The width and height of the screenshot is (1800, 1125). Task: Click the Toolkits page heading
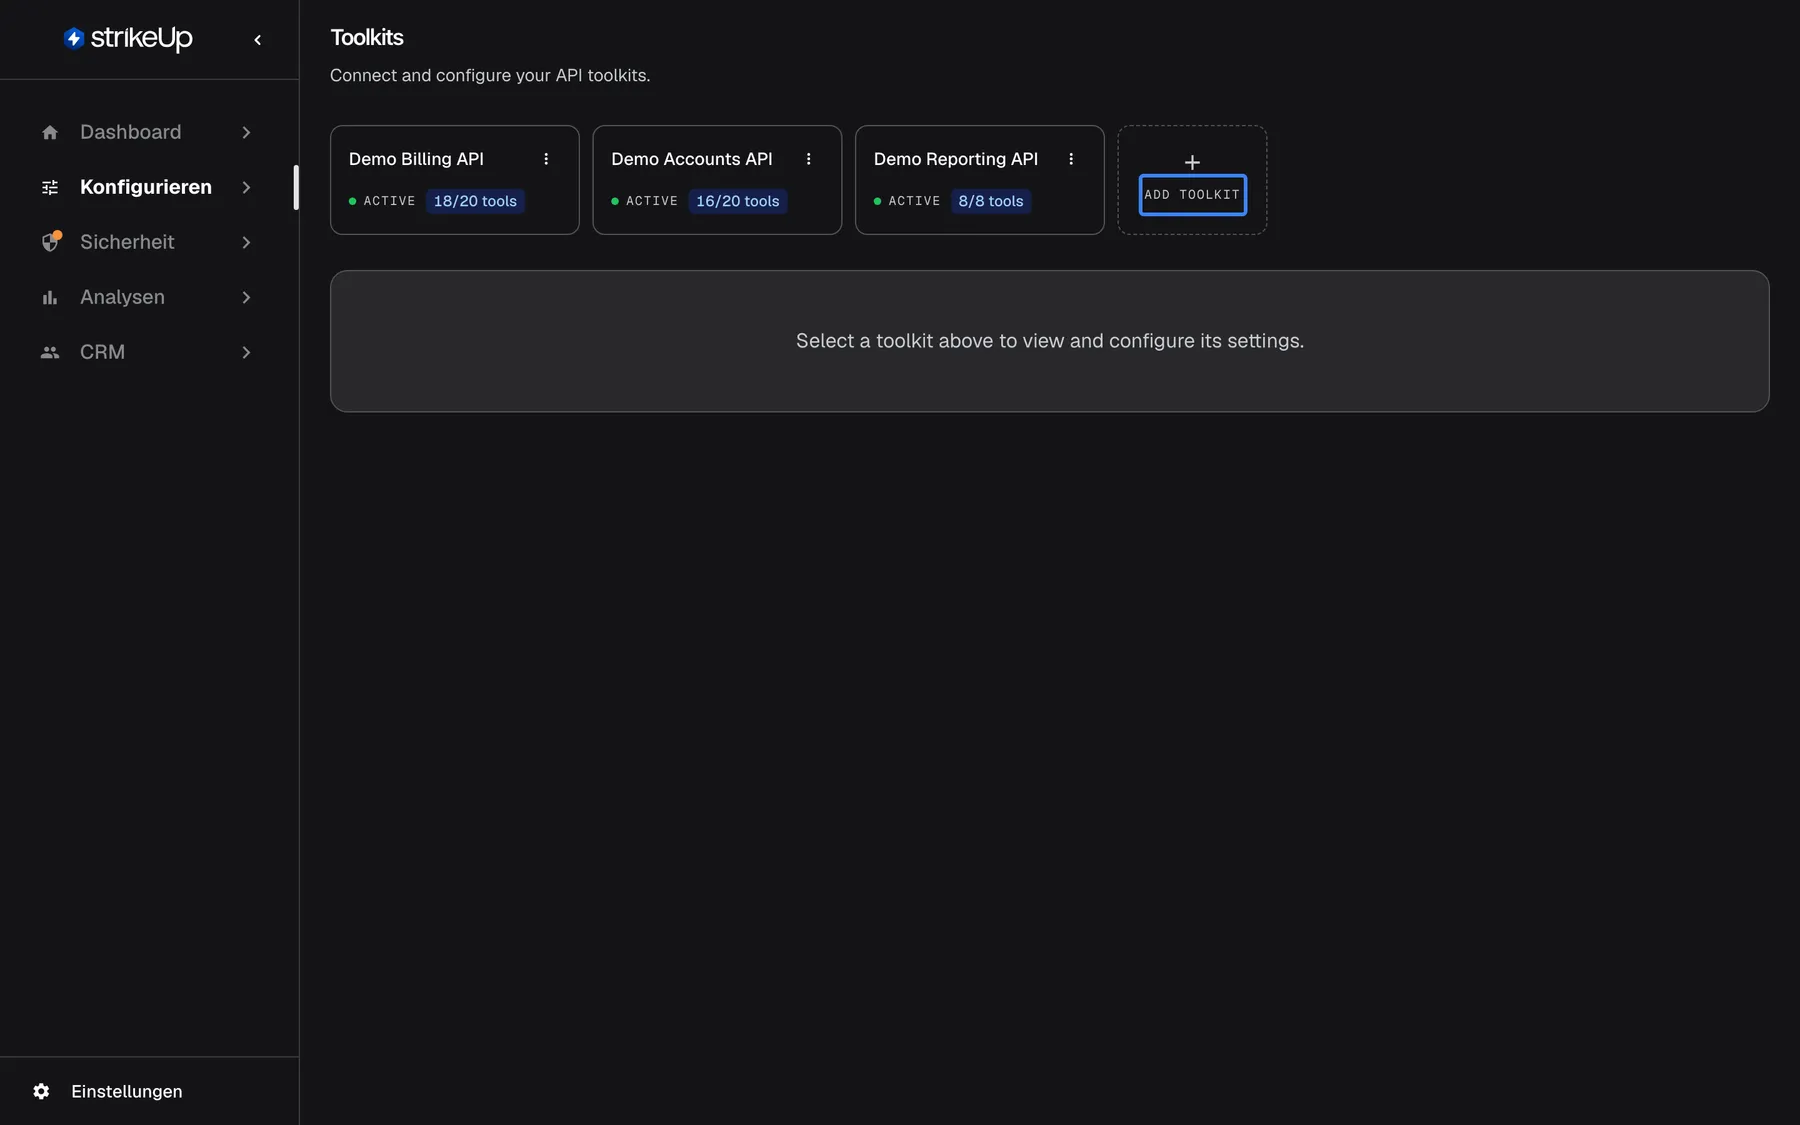click(x=367, y=38)
